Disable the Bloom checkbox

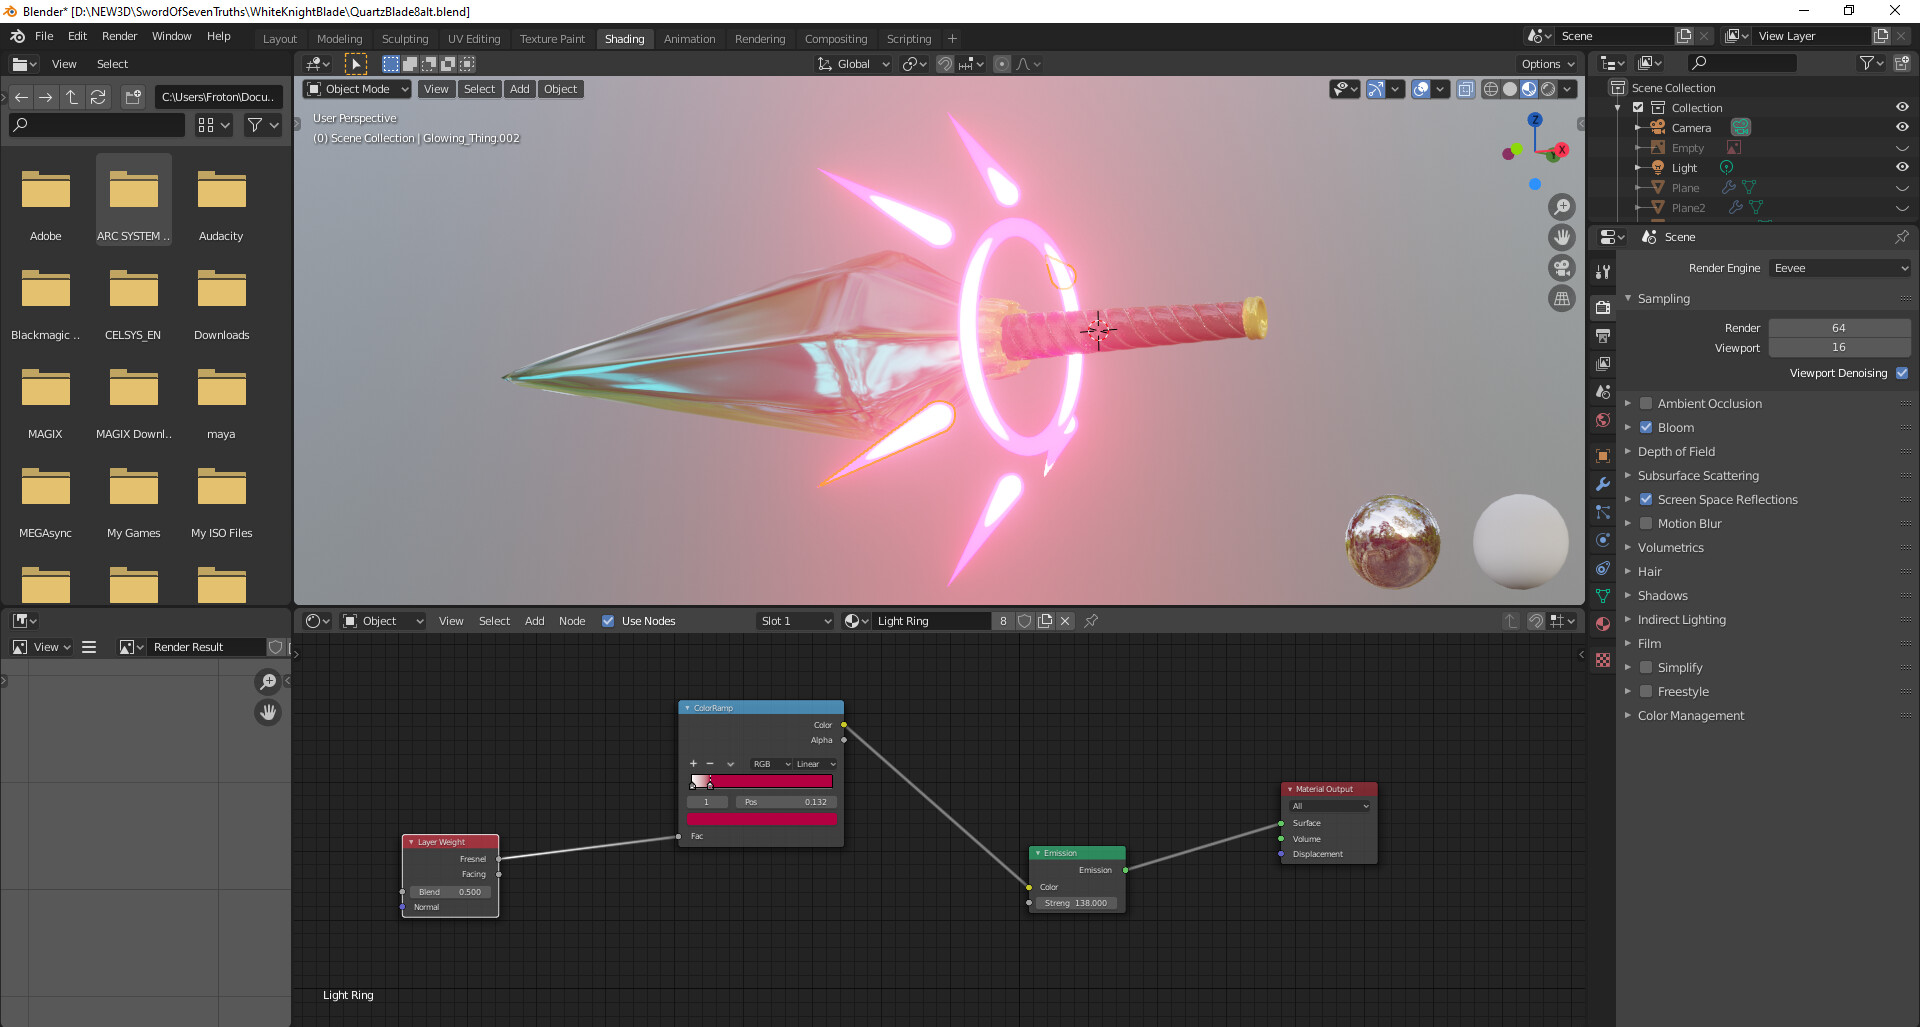(1646, 427)
